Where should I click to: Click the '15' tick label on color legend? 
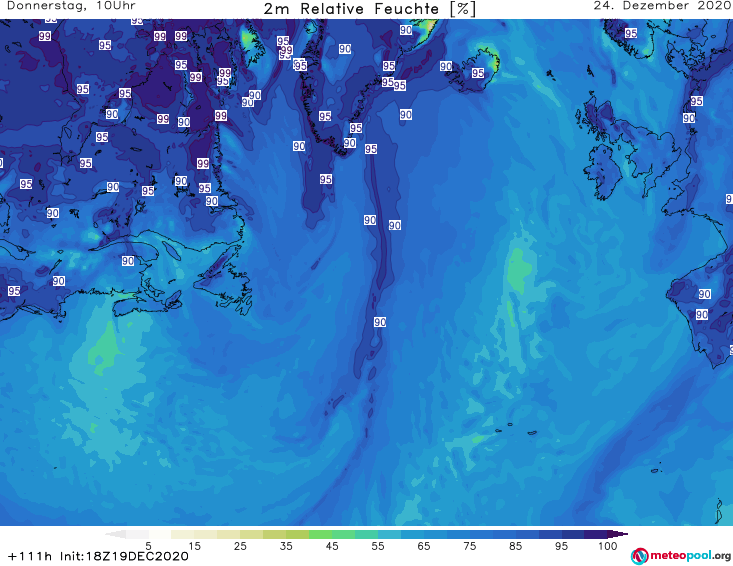(194, 546)
